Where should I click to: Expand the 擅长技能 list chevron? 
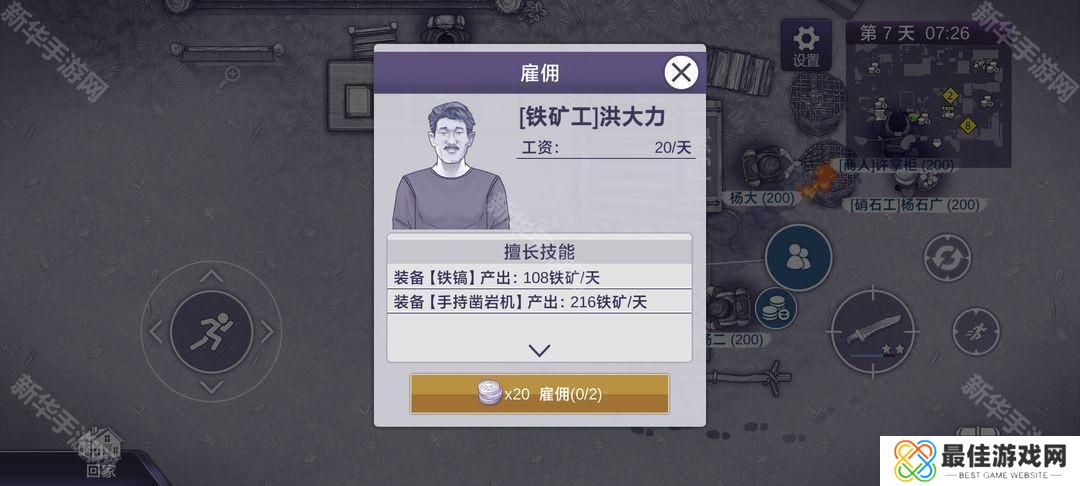pyautogui.click(x=539, y=350)
